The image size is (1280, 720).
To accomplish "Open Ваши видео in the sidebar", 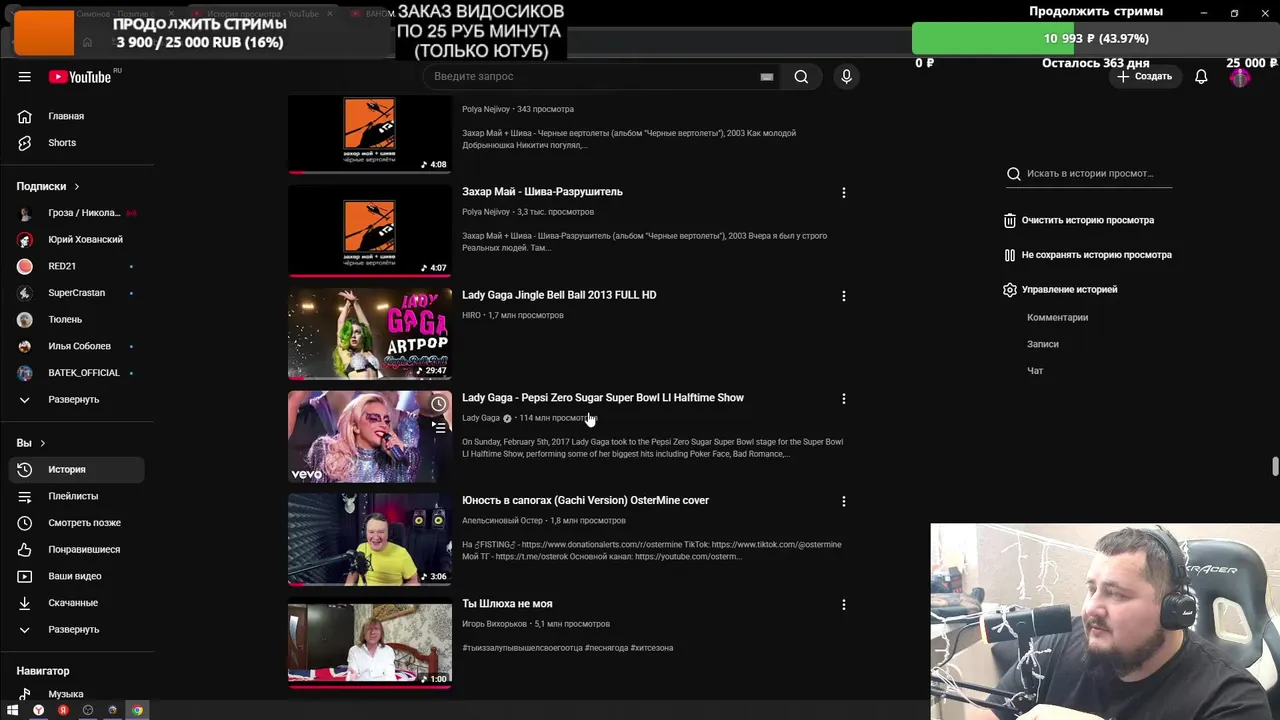I will (x=76, y=576).
